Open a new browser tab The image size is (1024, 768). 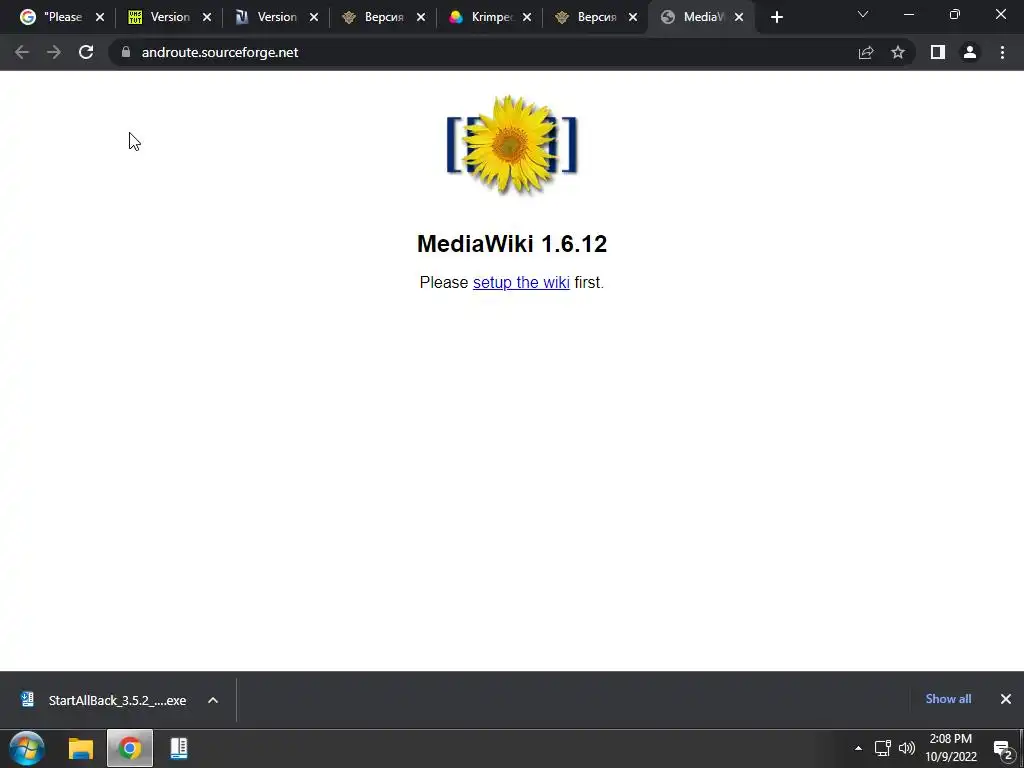[x=776, y=18]
